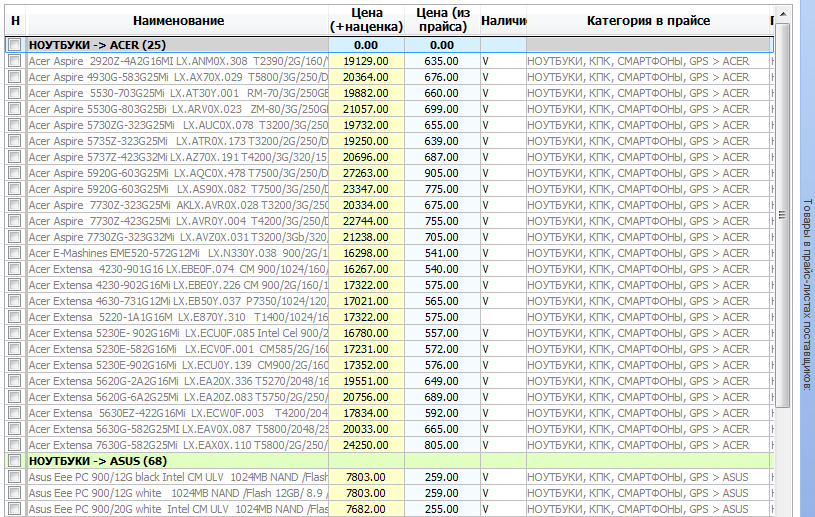Click category cell of Acer Extensa 7630G row
This screenshot has width=815, height=517.
tap(648, 445)
